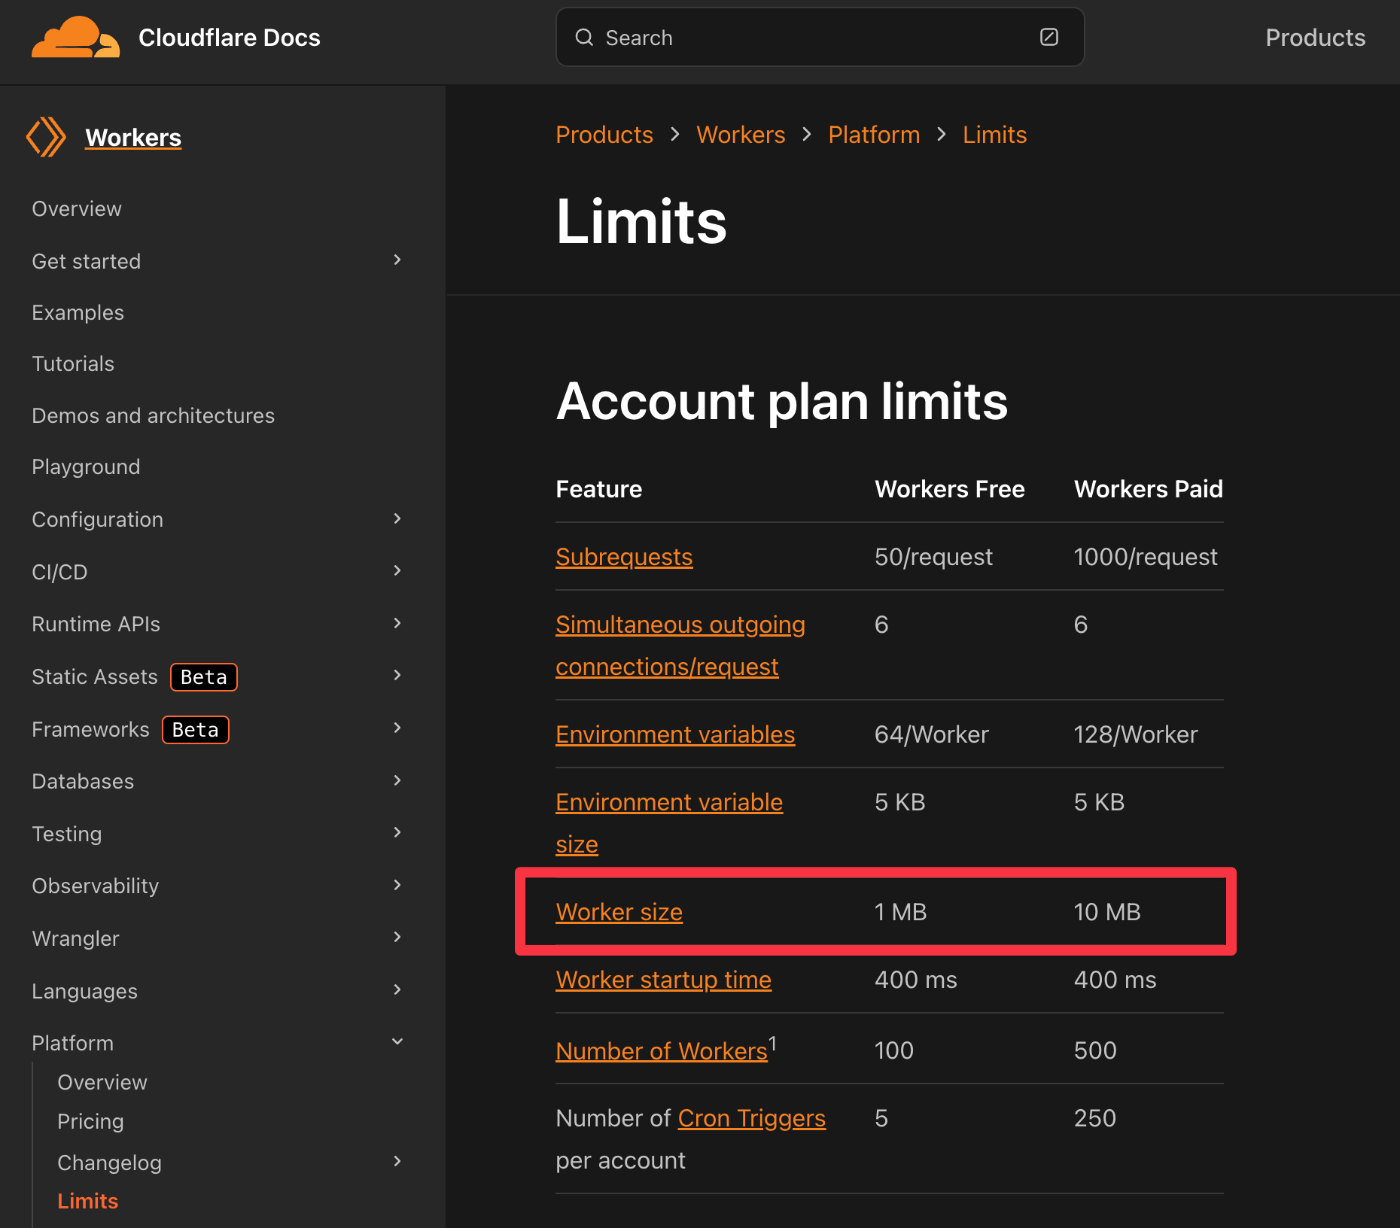Focus the Search input field

click(x=820, y=37)
